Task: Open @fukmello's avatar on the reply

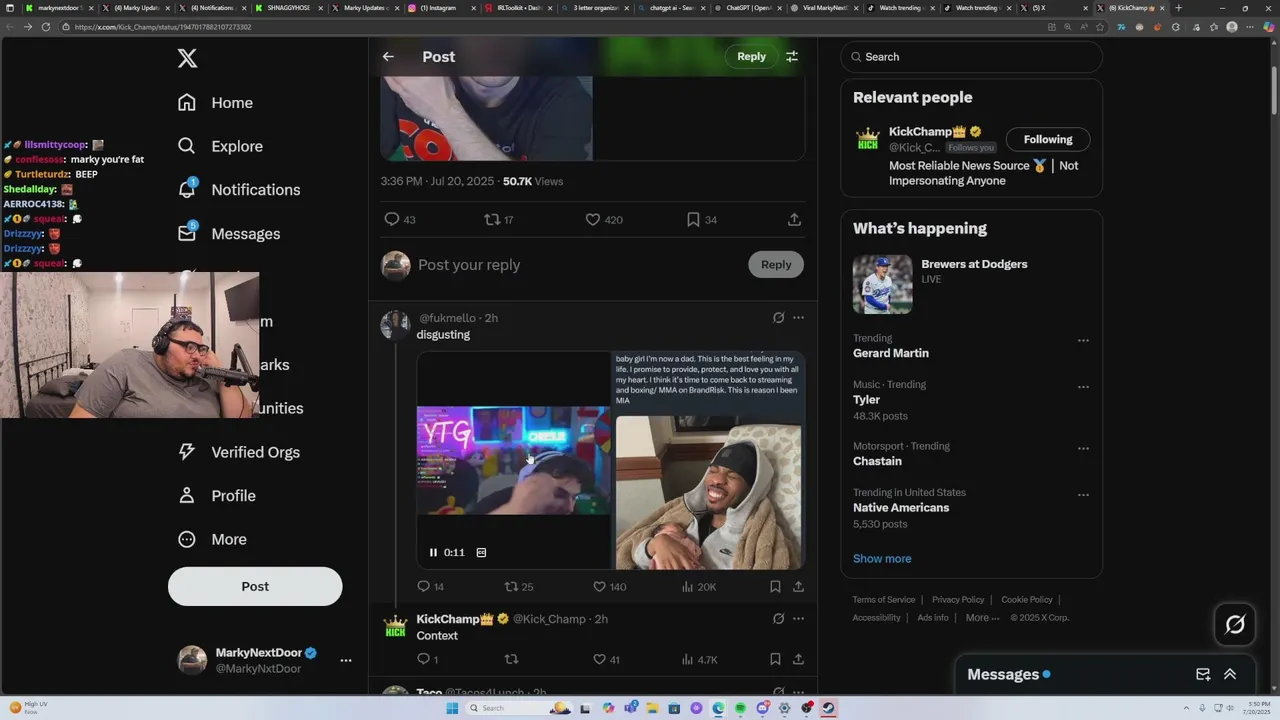Action: pos(395,324)
